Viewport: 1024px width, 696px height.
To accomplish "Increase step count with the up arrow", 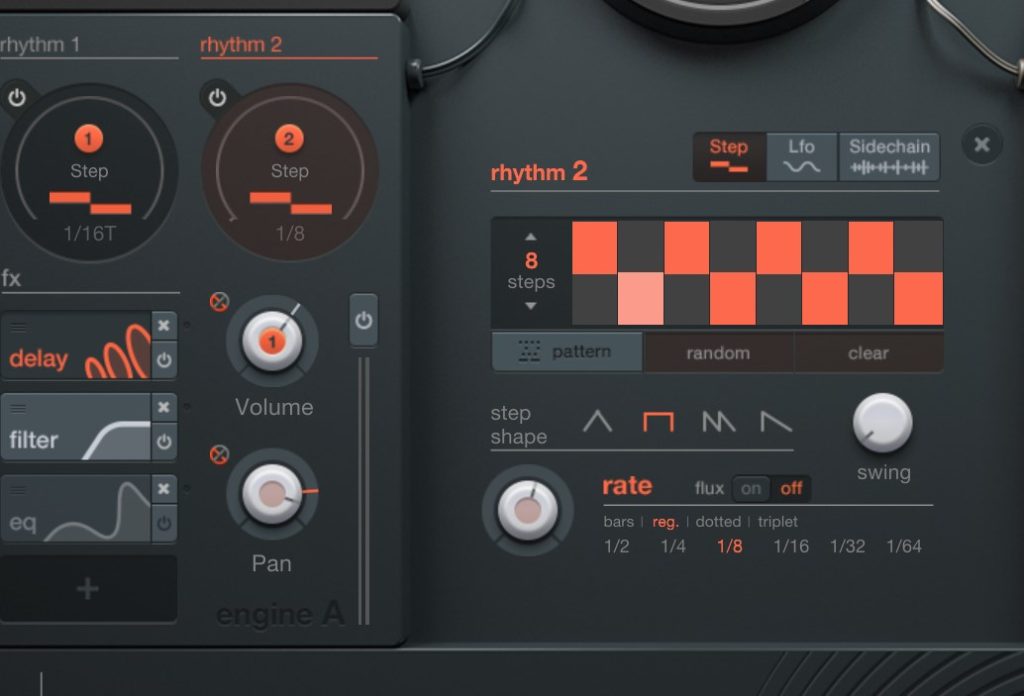I will 531,237.
